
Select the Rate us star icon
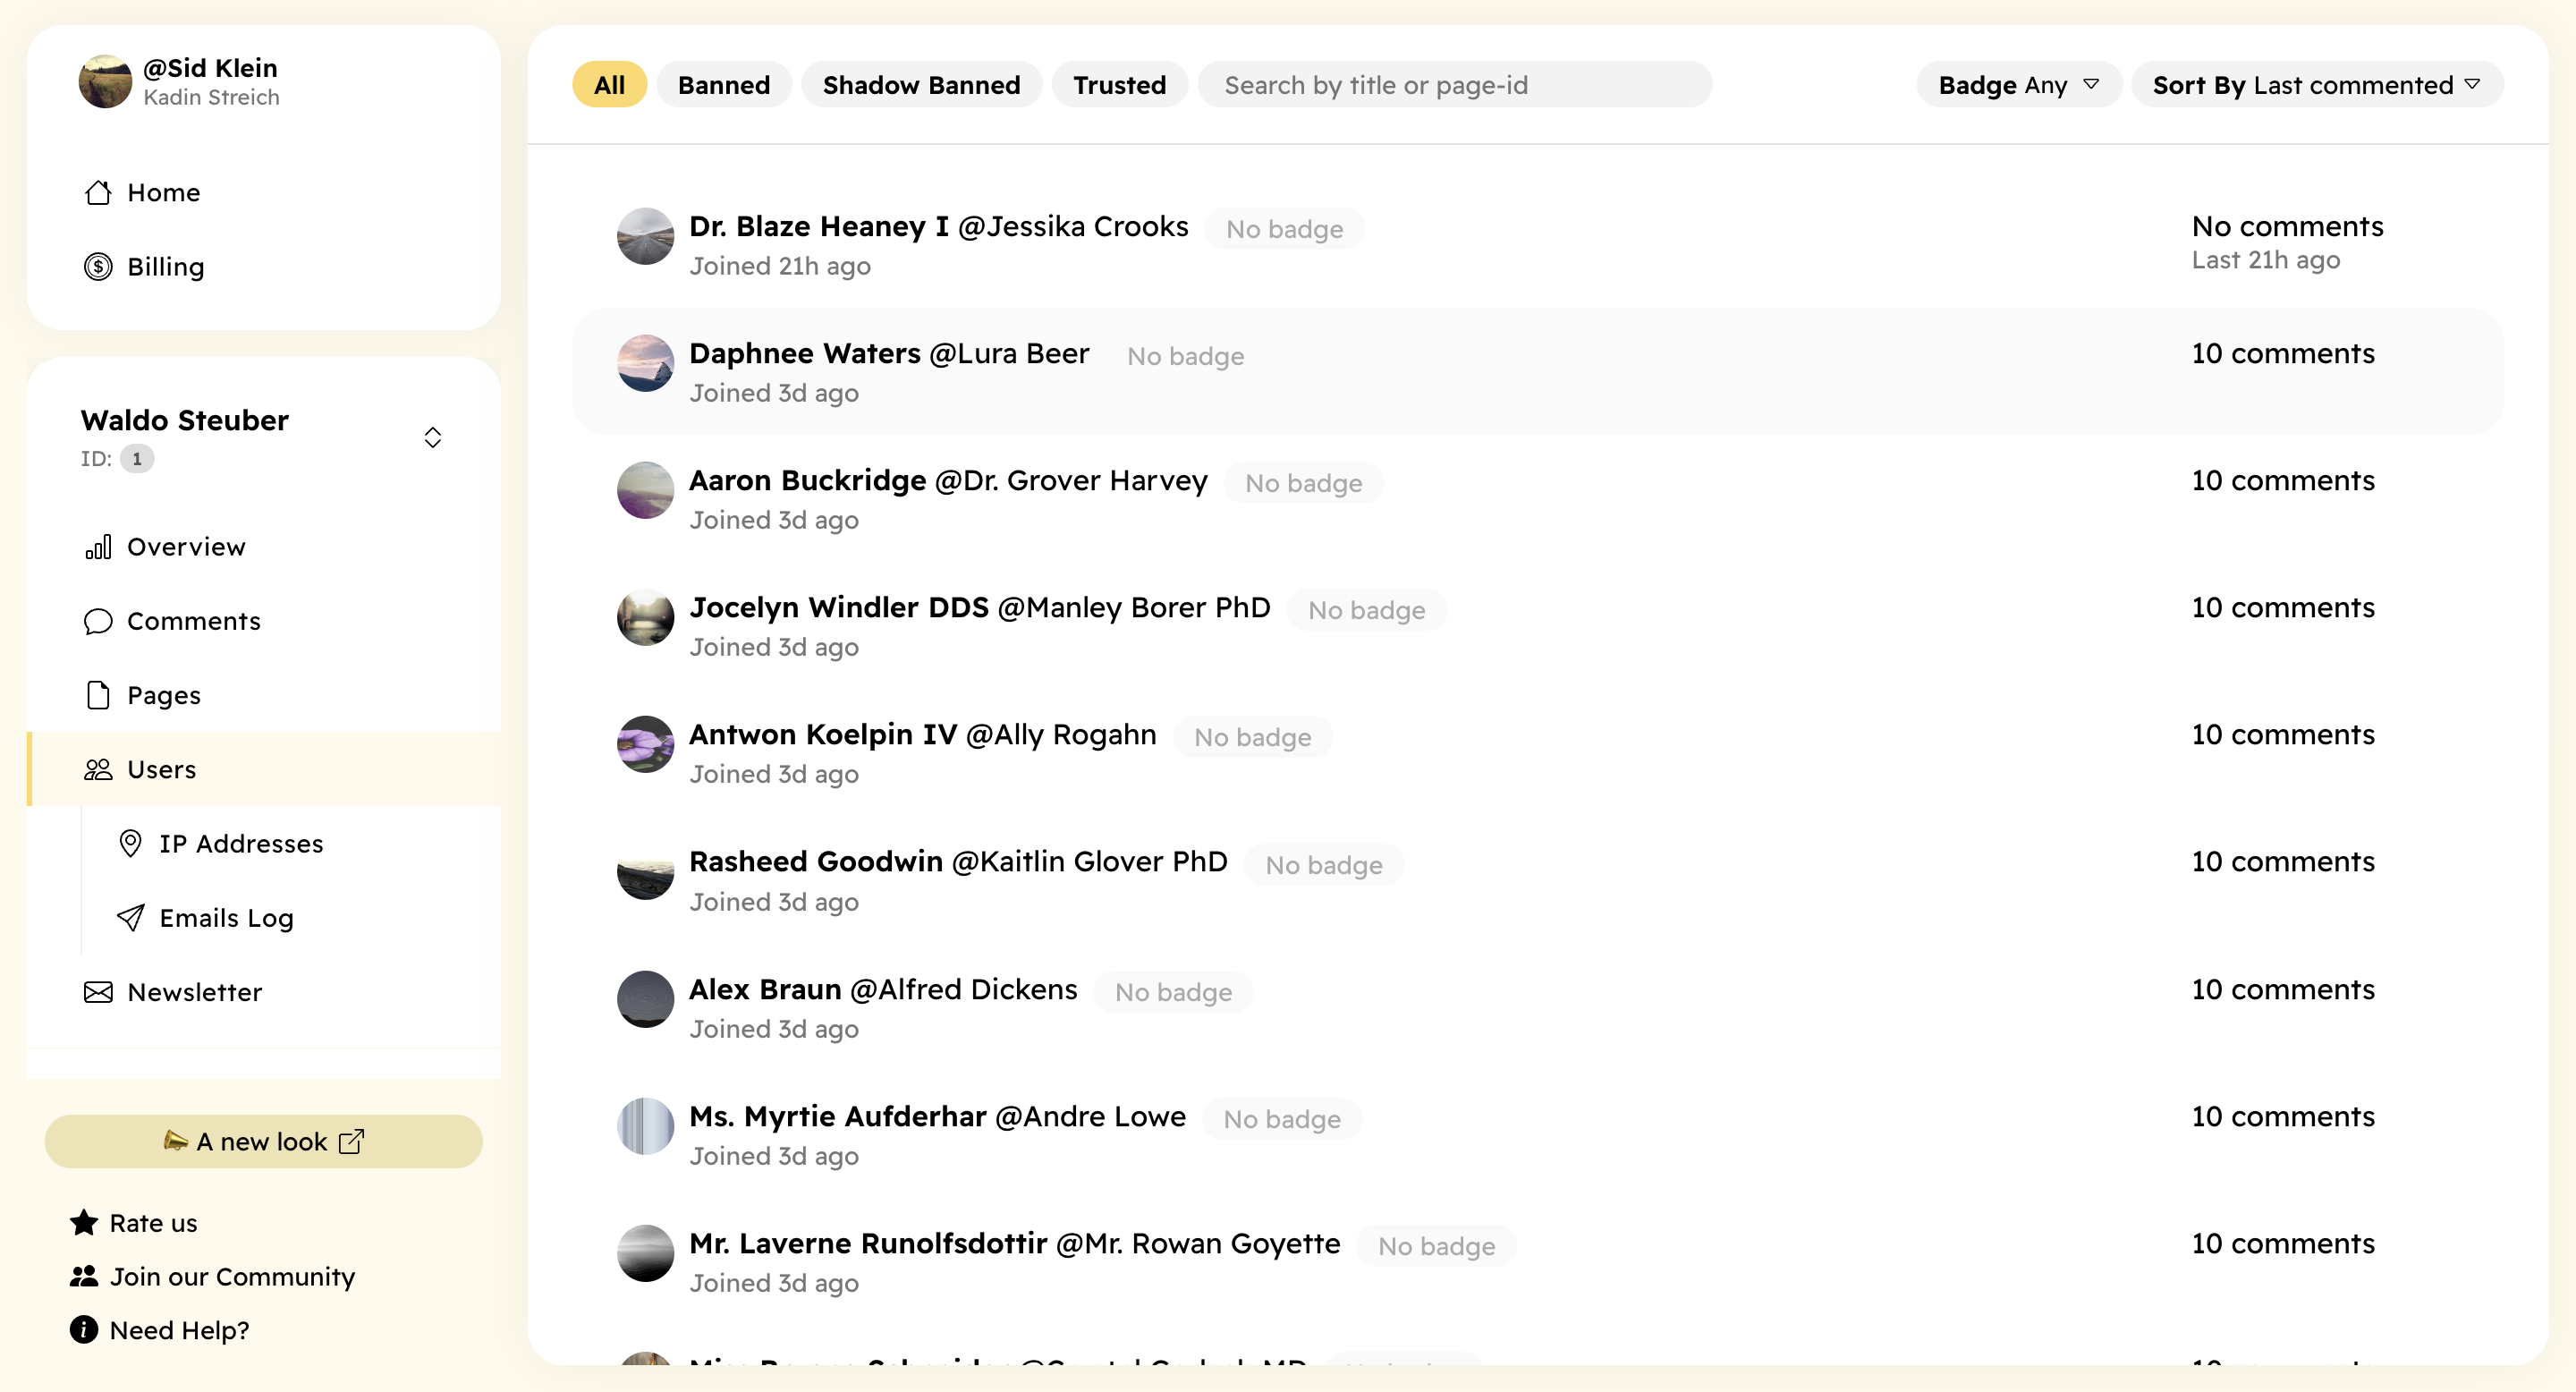[x=83, y=1221]
